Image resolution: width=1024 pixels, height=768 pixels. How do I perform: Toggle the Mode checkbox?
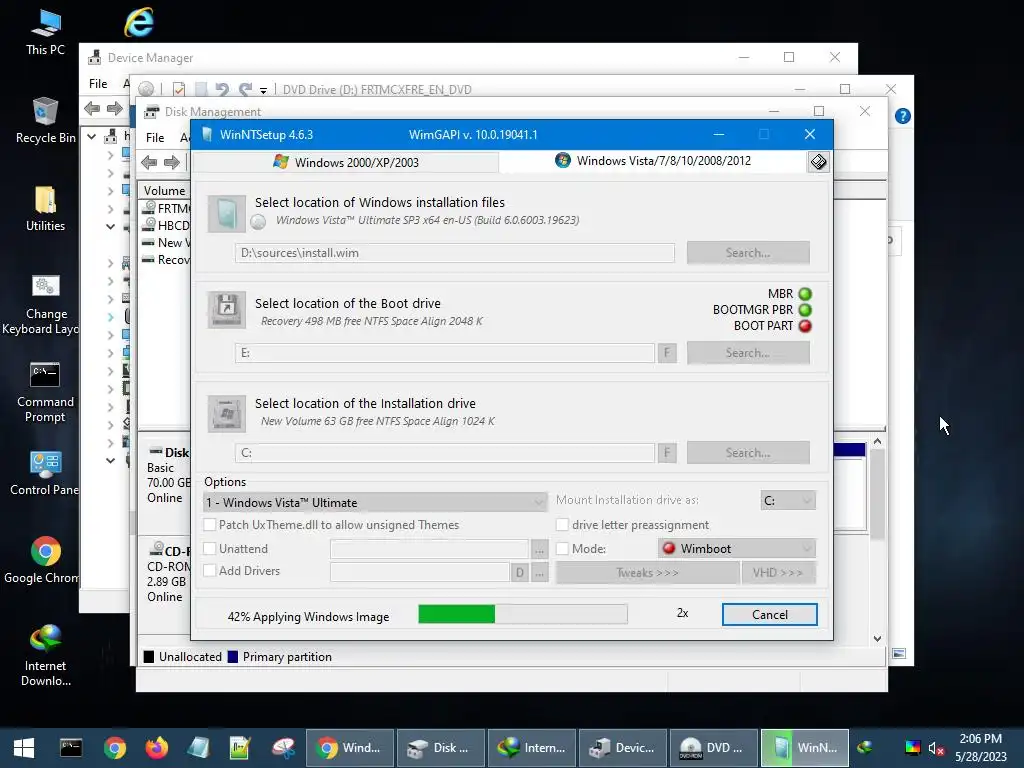pyautogui.click(x=562, y=549)
